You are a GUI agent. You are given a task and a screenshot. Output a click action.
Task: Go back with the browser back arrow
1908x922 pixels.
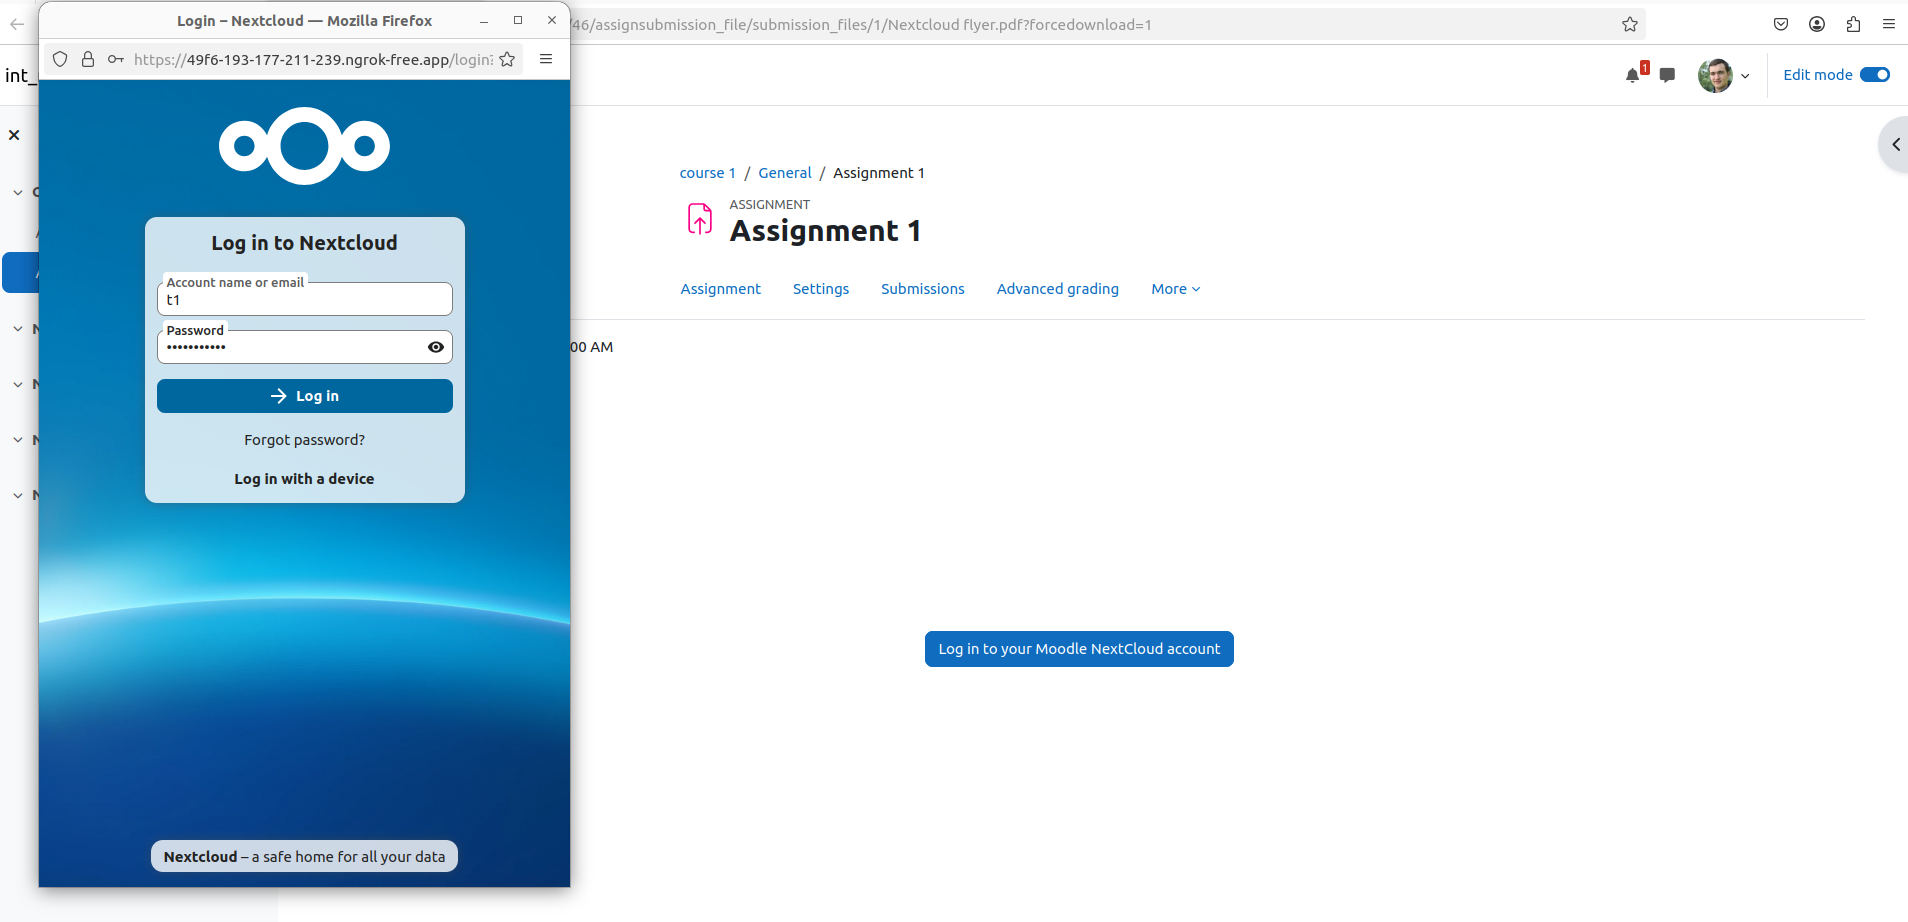(x=17, y=24)
